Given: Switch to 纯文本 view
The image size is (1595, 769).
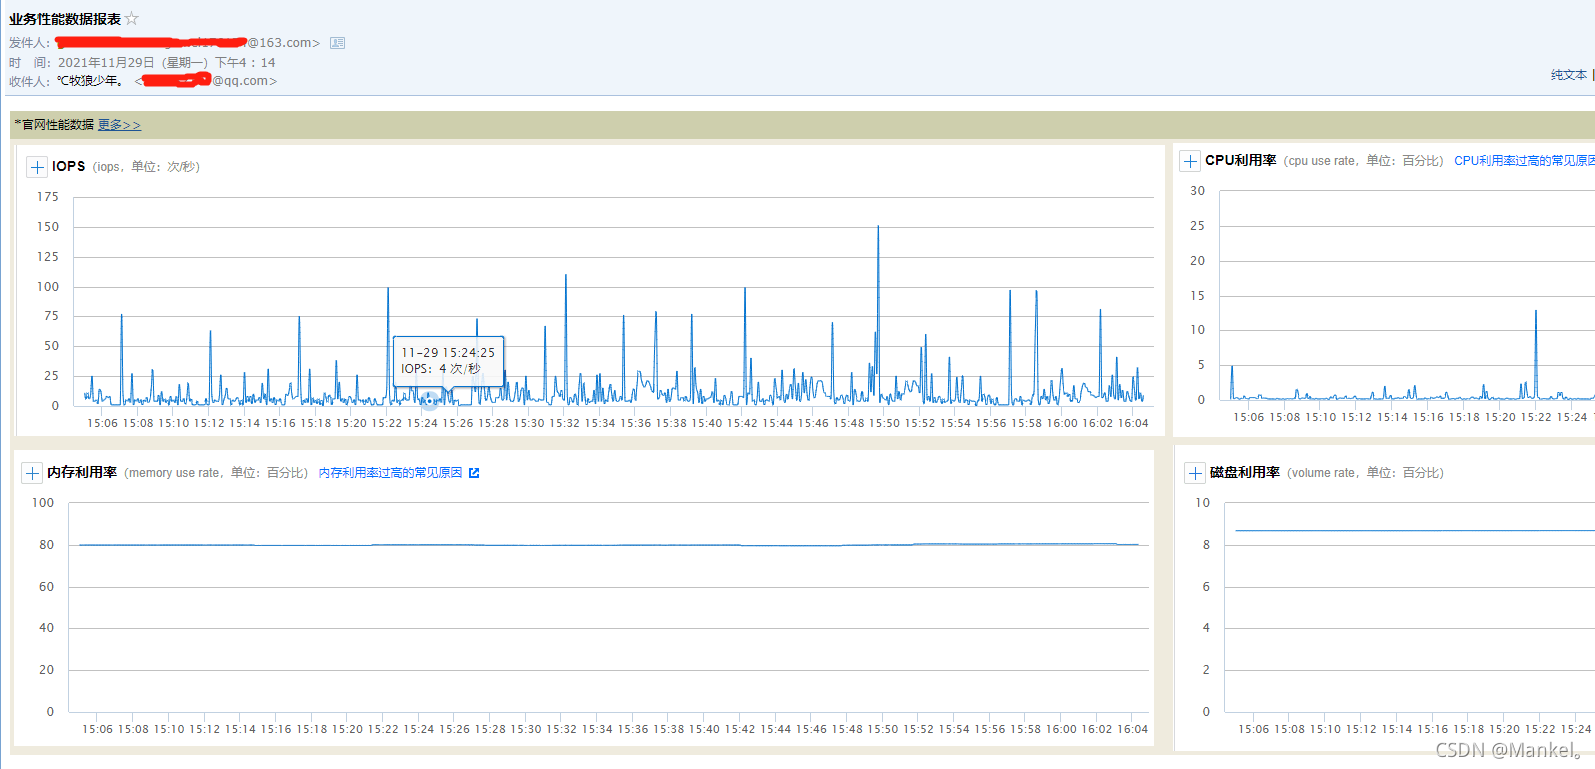Looking at the screenshot, I should click(x=1568, y=75).
